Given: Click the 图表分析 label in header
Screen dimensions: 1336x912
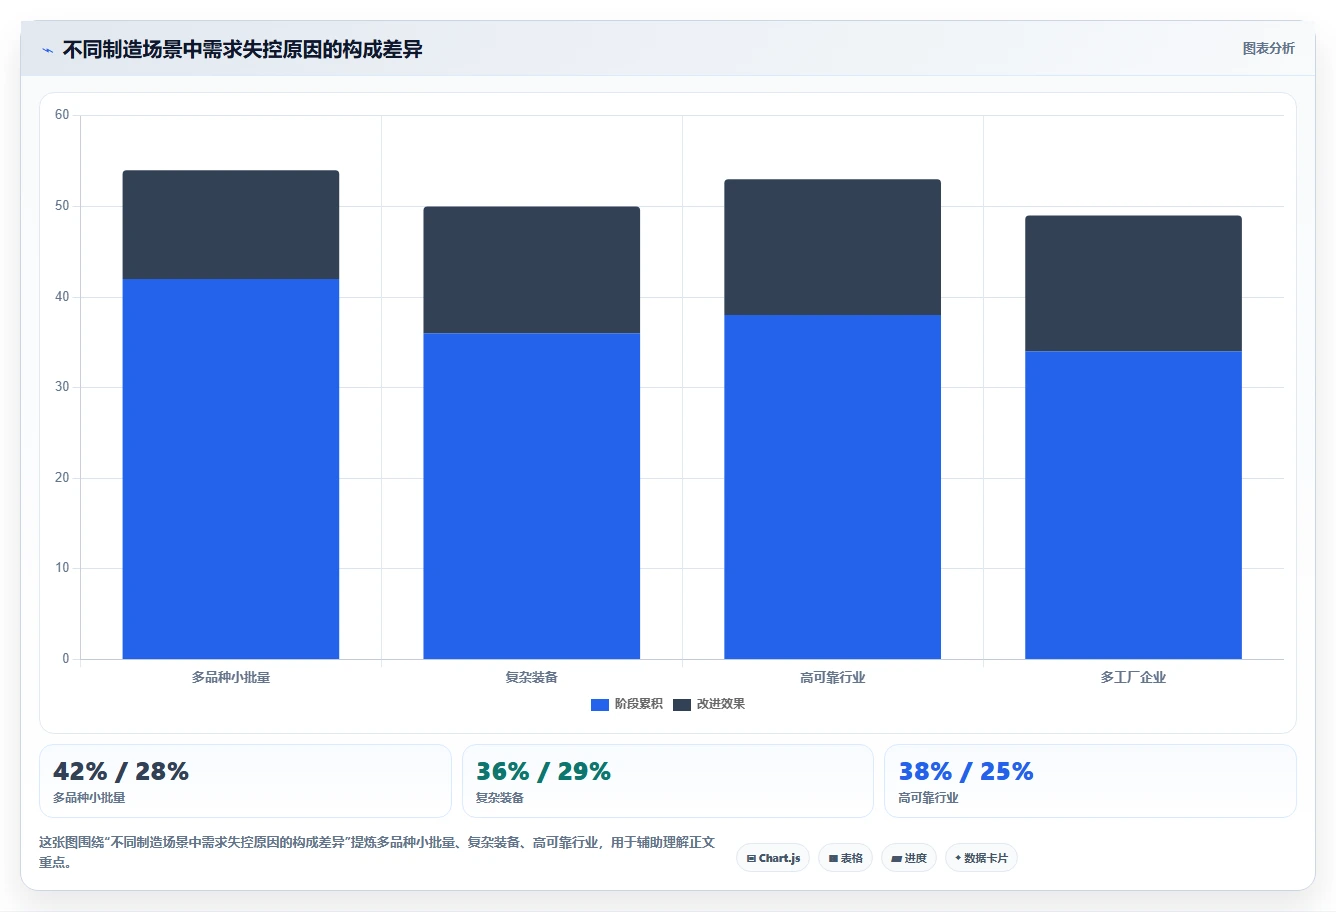Looking at the screenshot, I should pyautogui.click(x=1268, y=48).
